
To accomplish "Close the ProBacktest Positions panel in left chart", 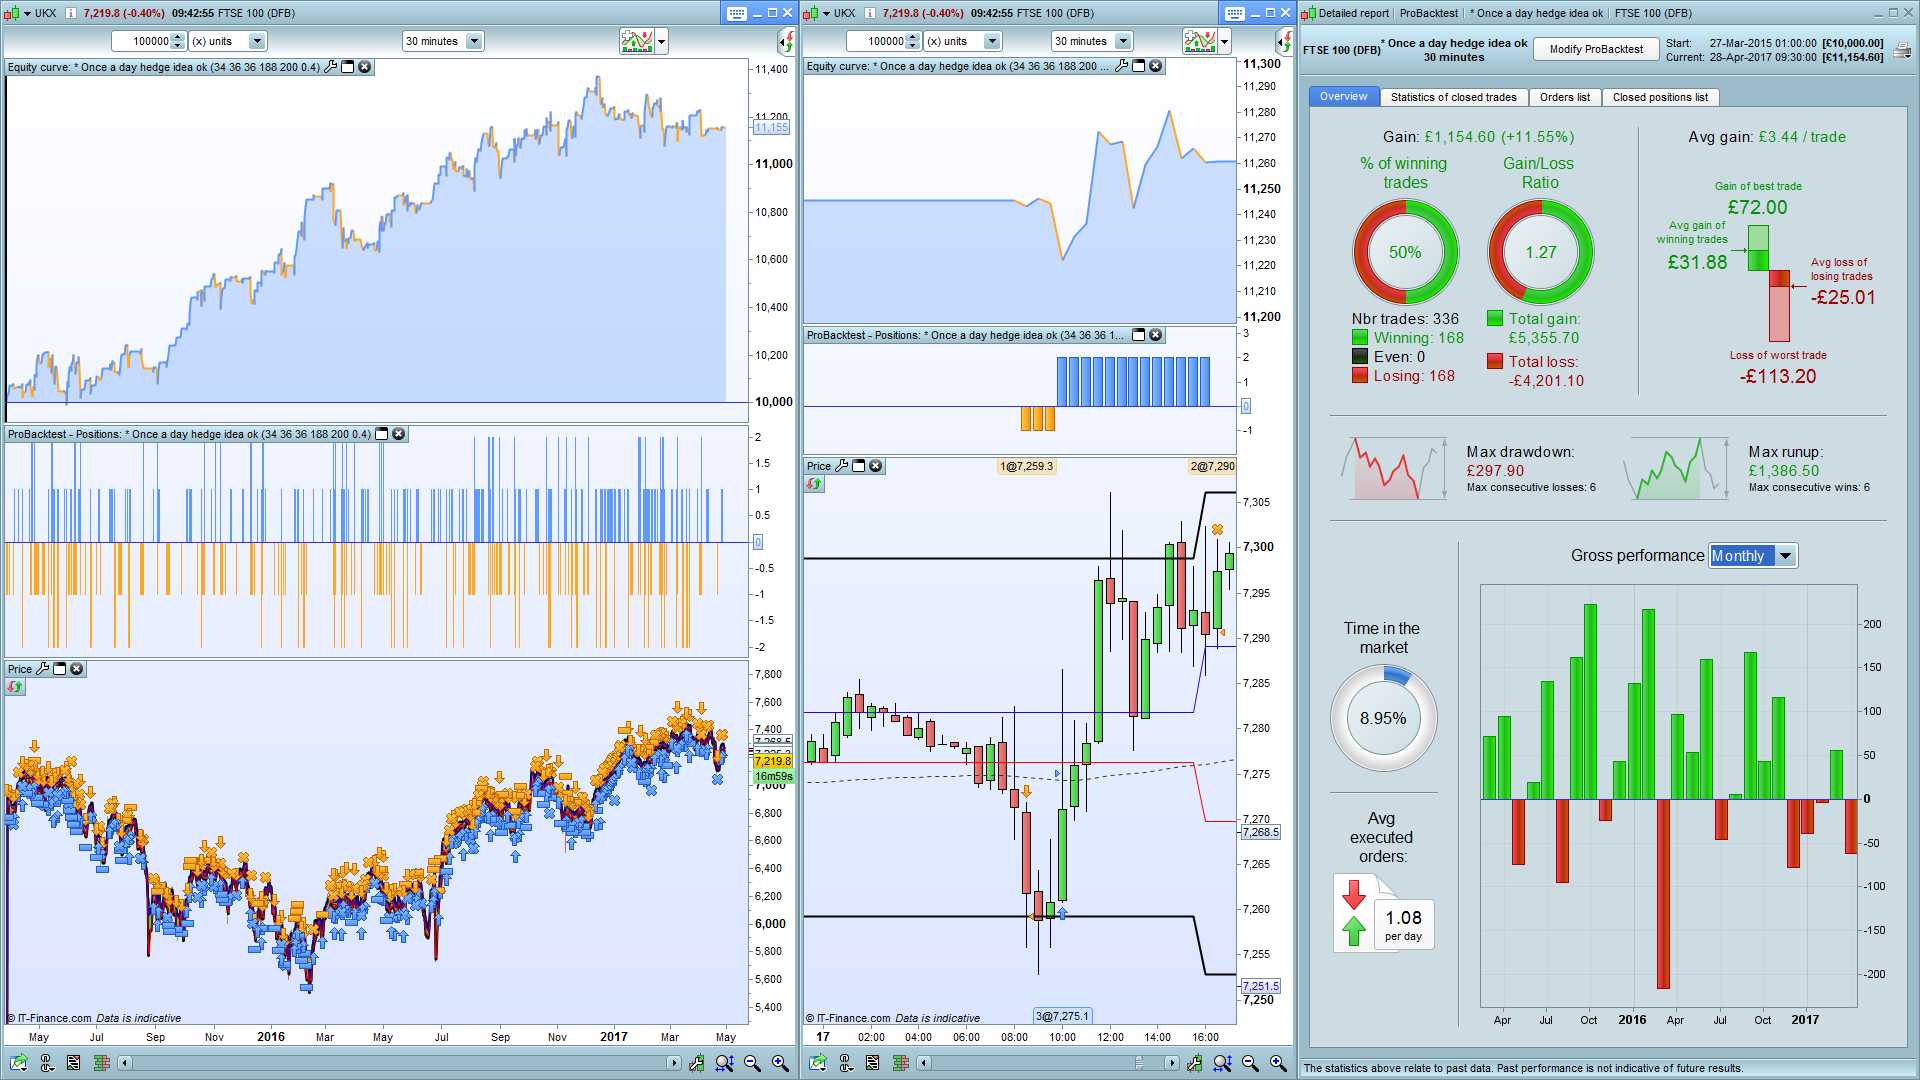I will [399, 434].
